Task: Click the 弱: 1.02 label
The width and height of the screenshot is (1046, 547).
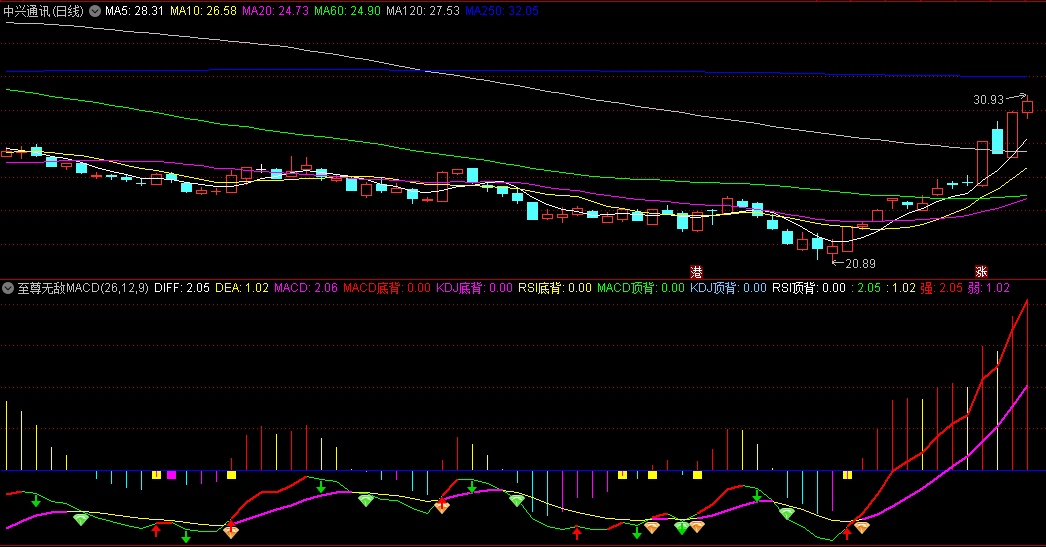Action: tap(989, 288)
